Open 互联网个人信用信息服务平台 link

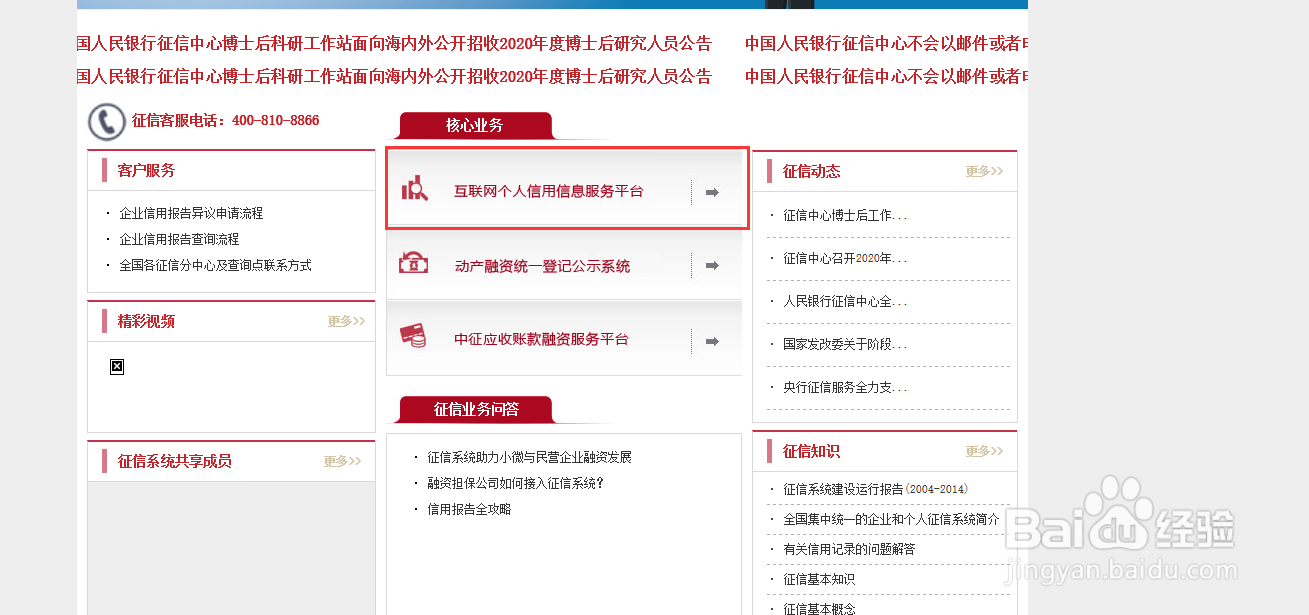tap(549, 191)
